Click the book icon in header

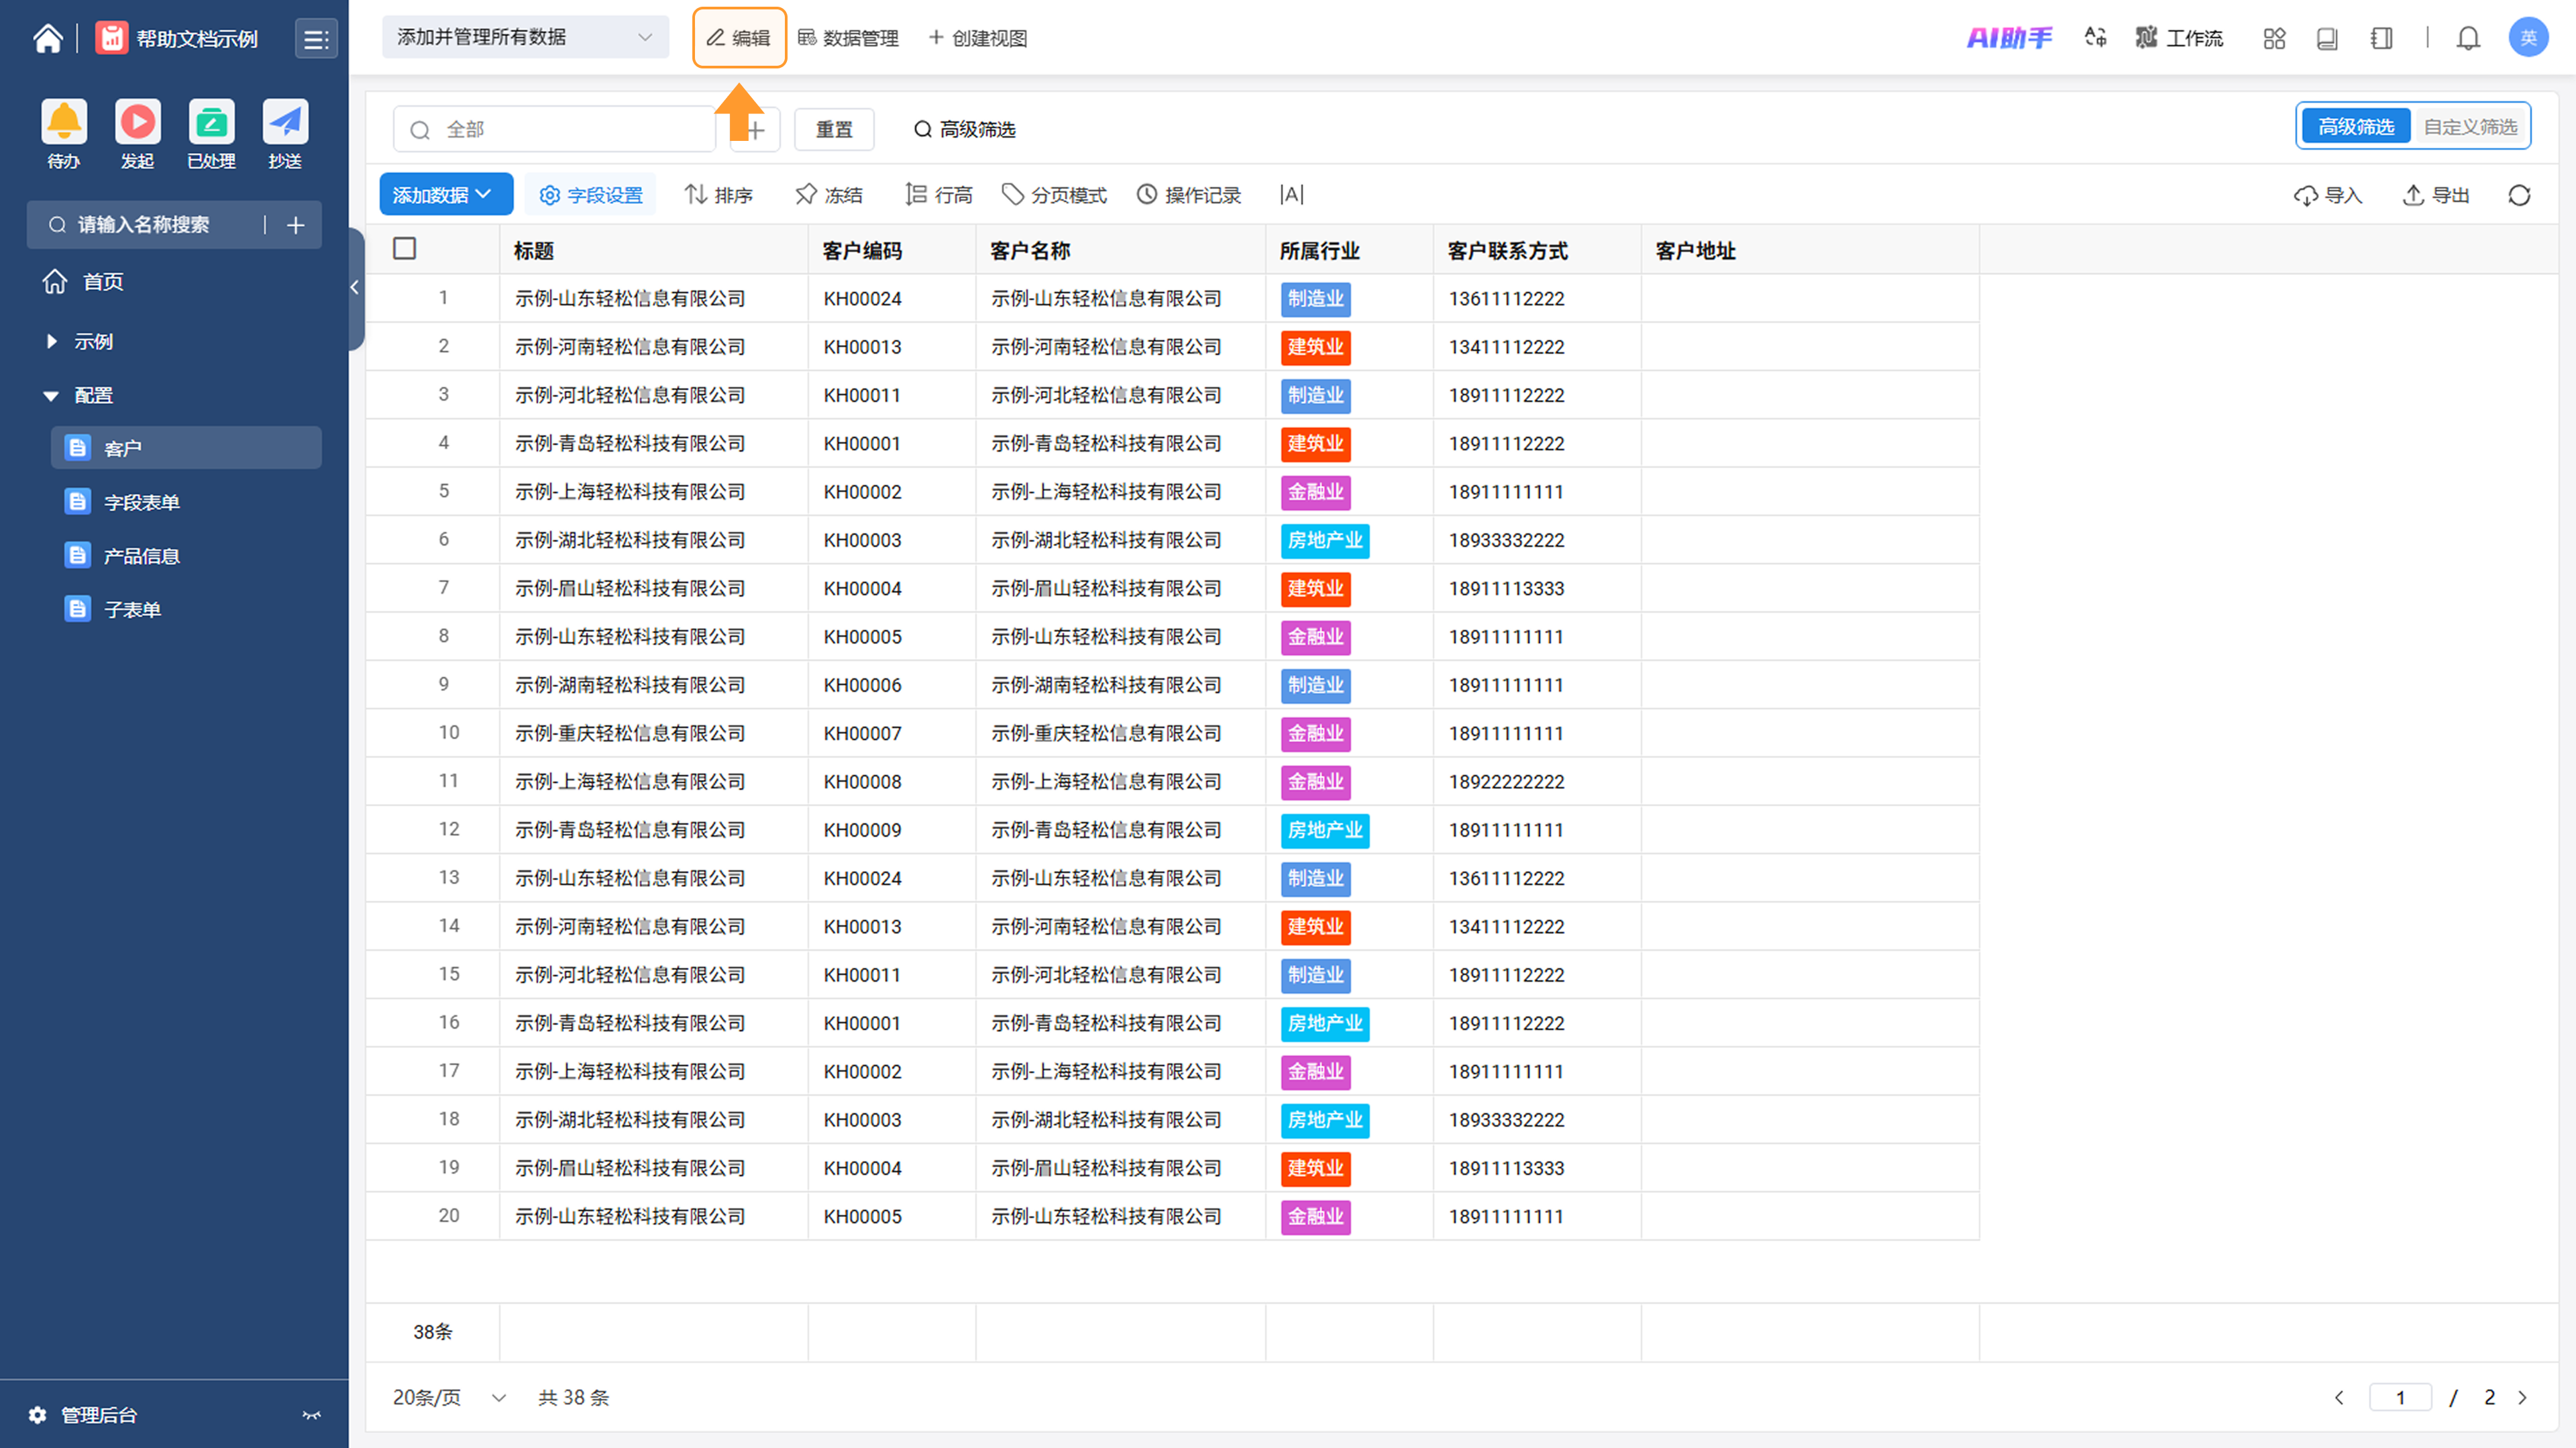pos(2327,38)
